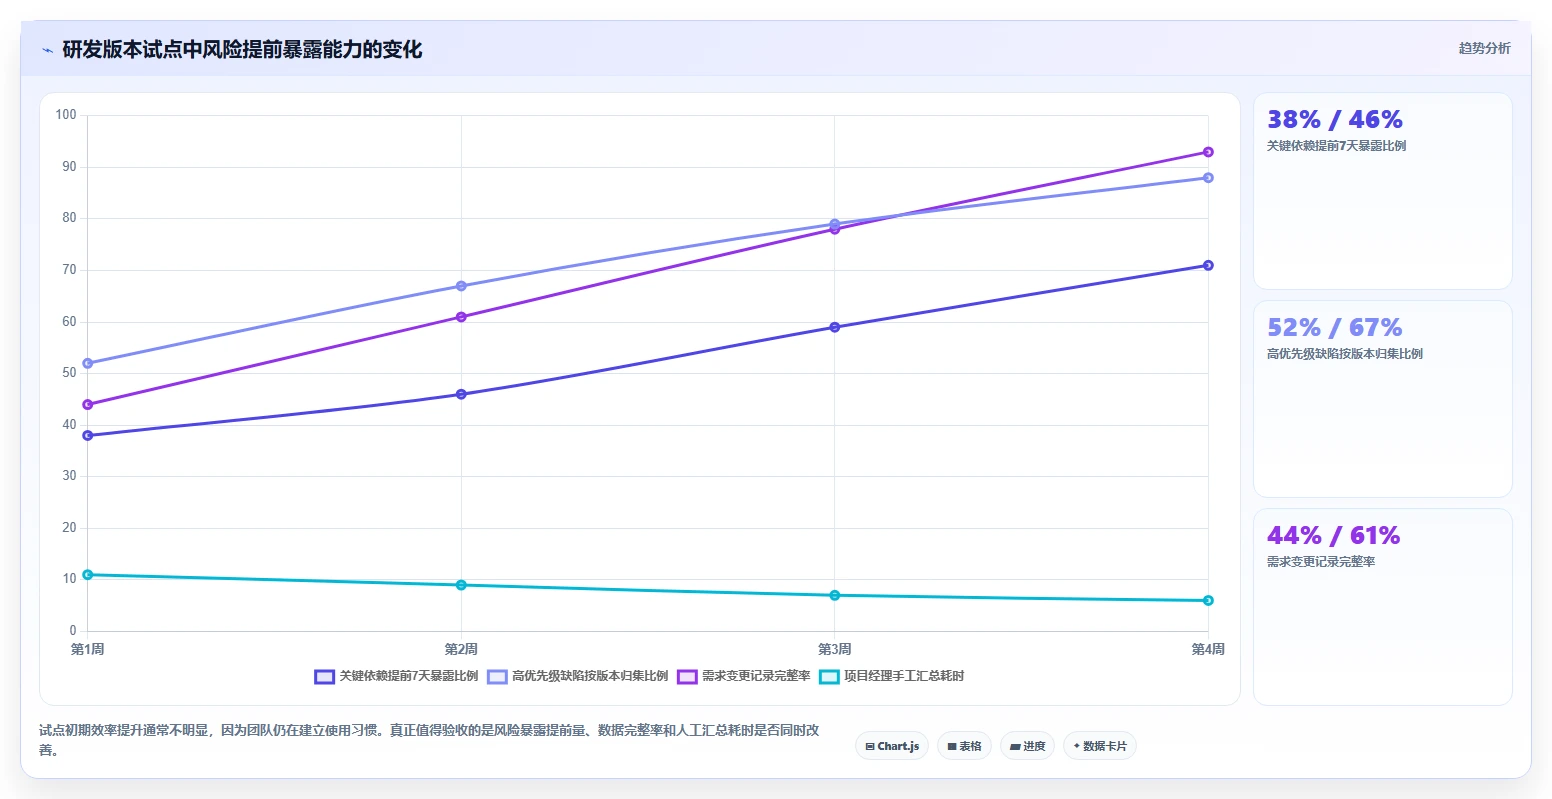Screen dimensions: 1552x799
Task: Click the 50 y-axis label
Action: tap(69, 373)
